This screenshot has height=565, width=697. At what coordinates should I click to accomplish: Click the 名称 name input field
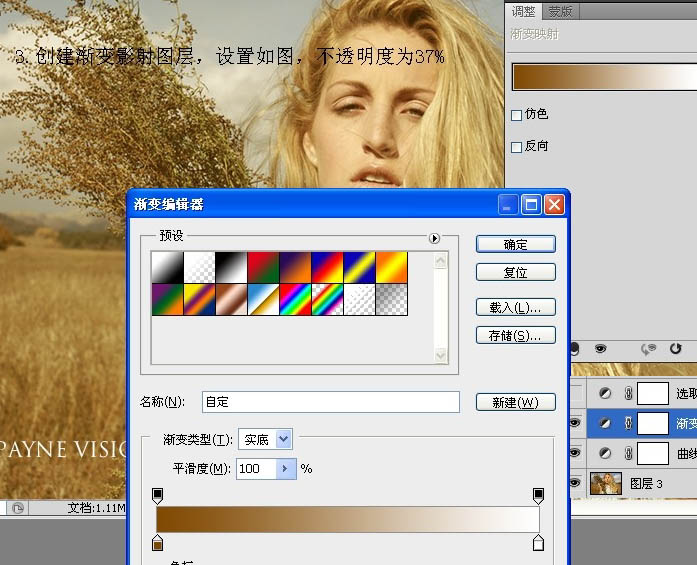coord(330,402)
